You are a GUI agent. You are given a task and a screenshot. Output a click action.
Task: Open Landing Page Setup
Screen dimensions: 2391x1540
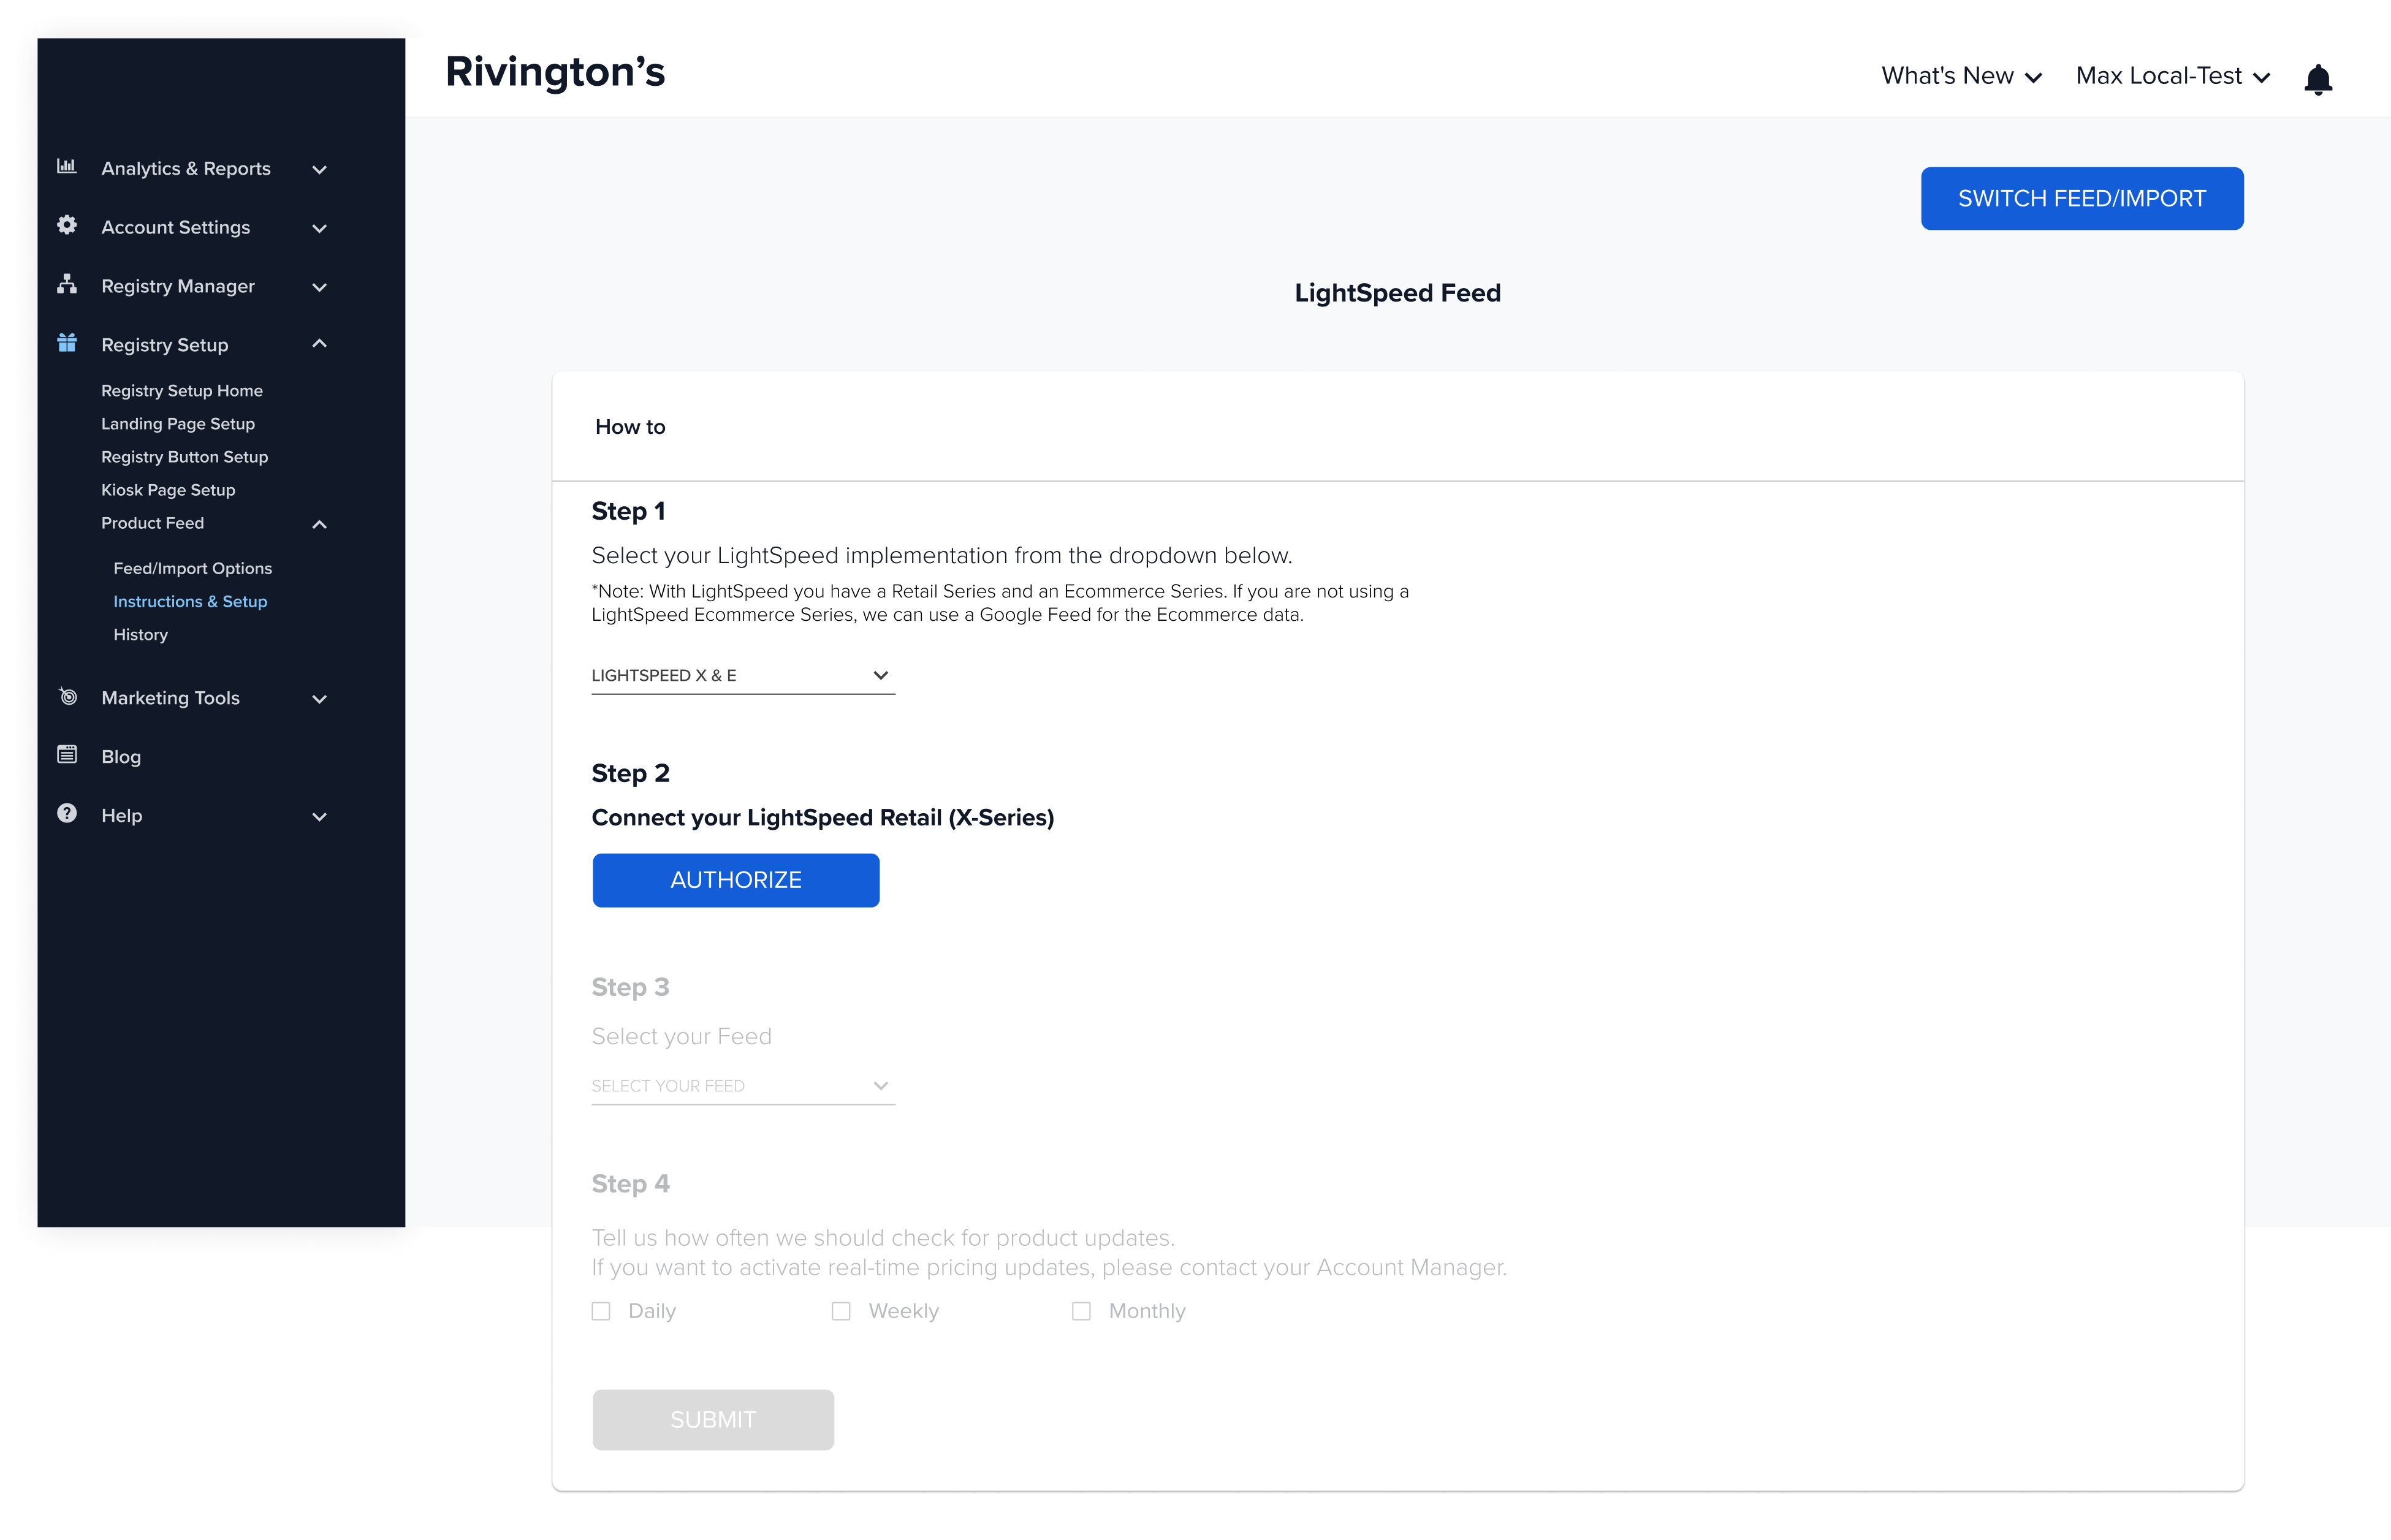178,423
